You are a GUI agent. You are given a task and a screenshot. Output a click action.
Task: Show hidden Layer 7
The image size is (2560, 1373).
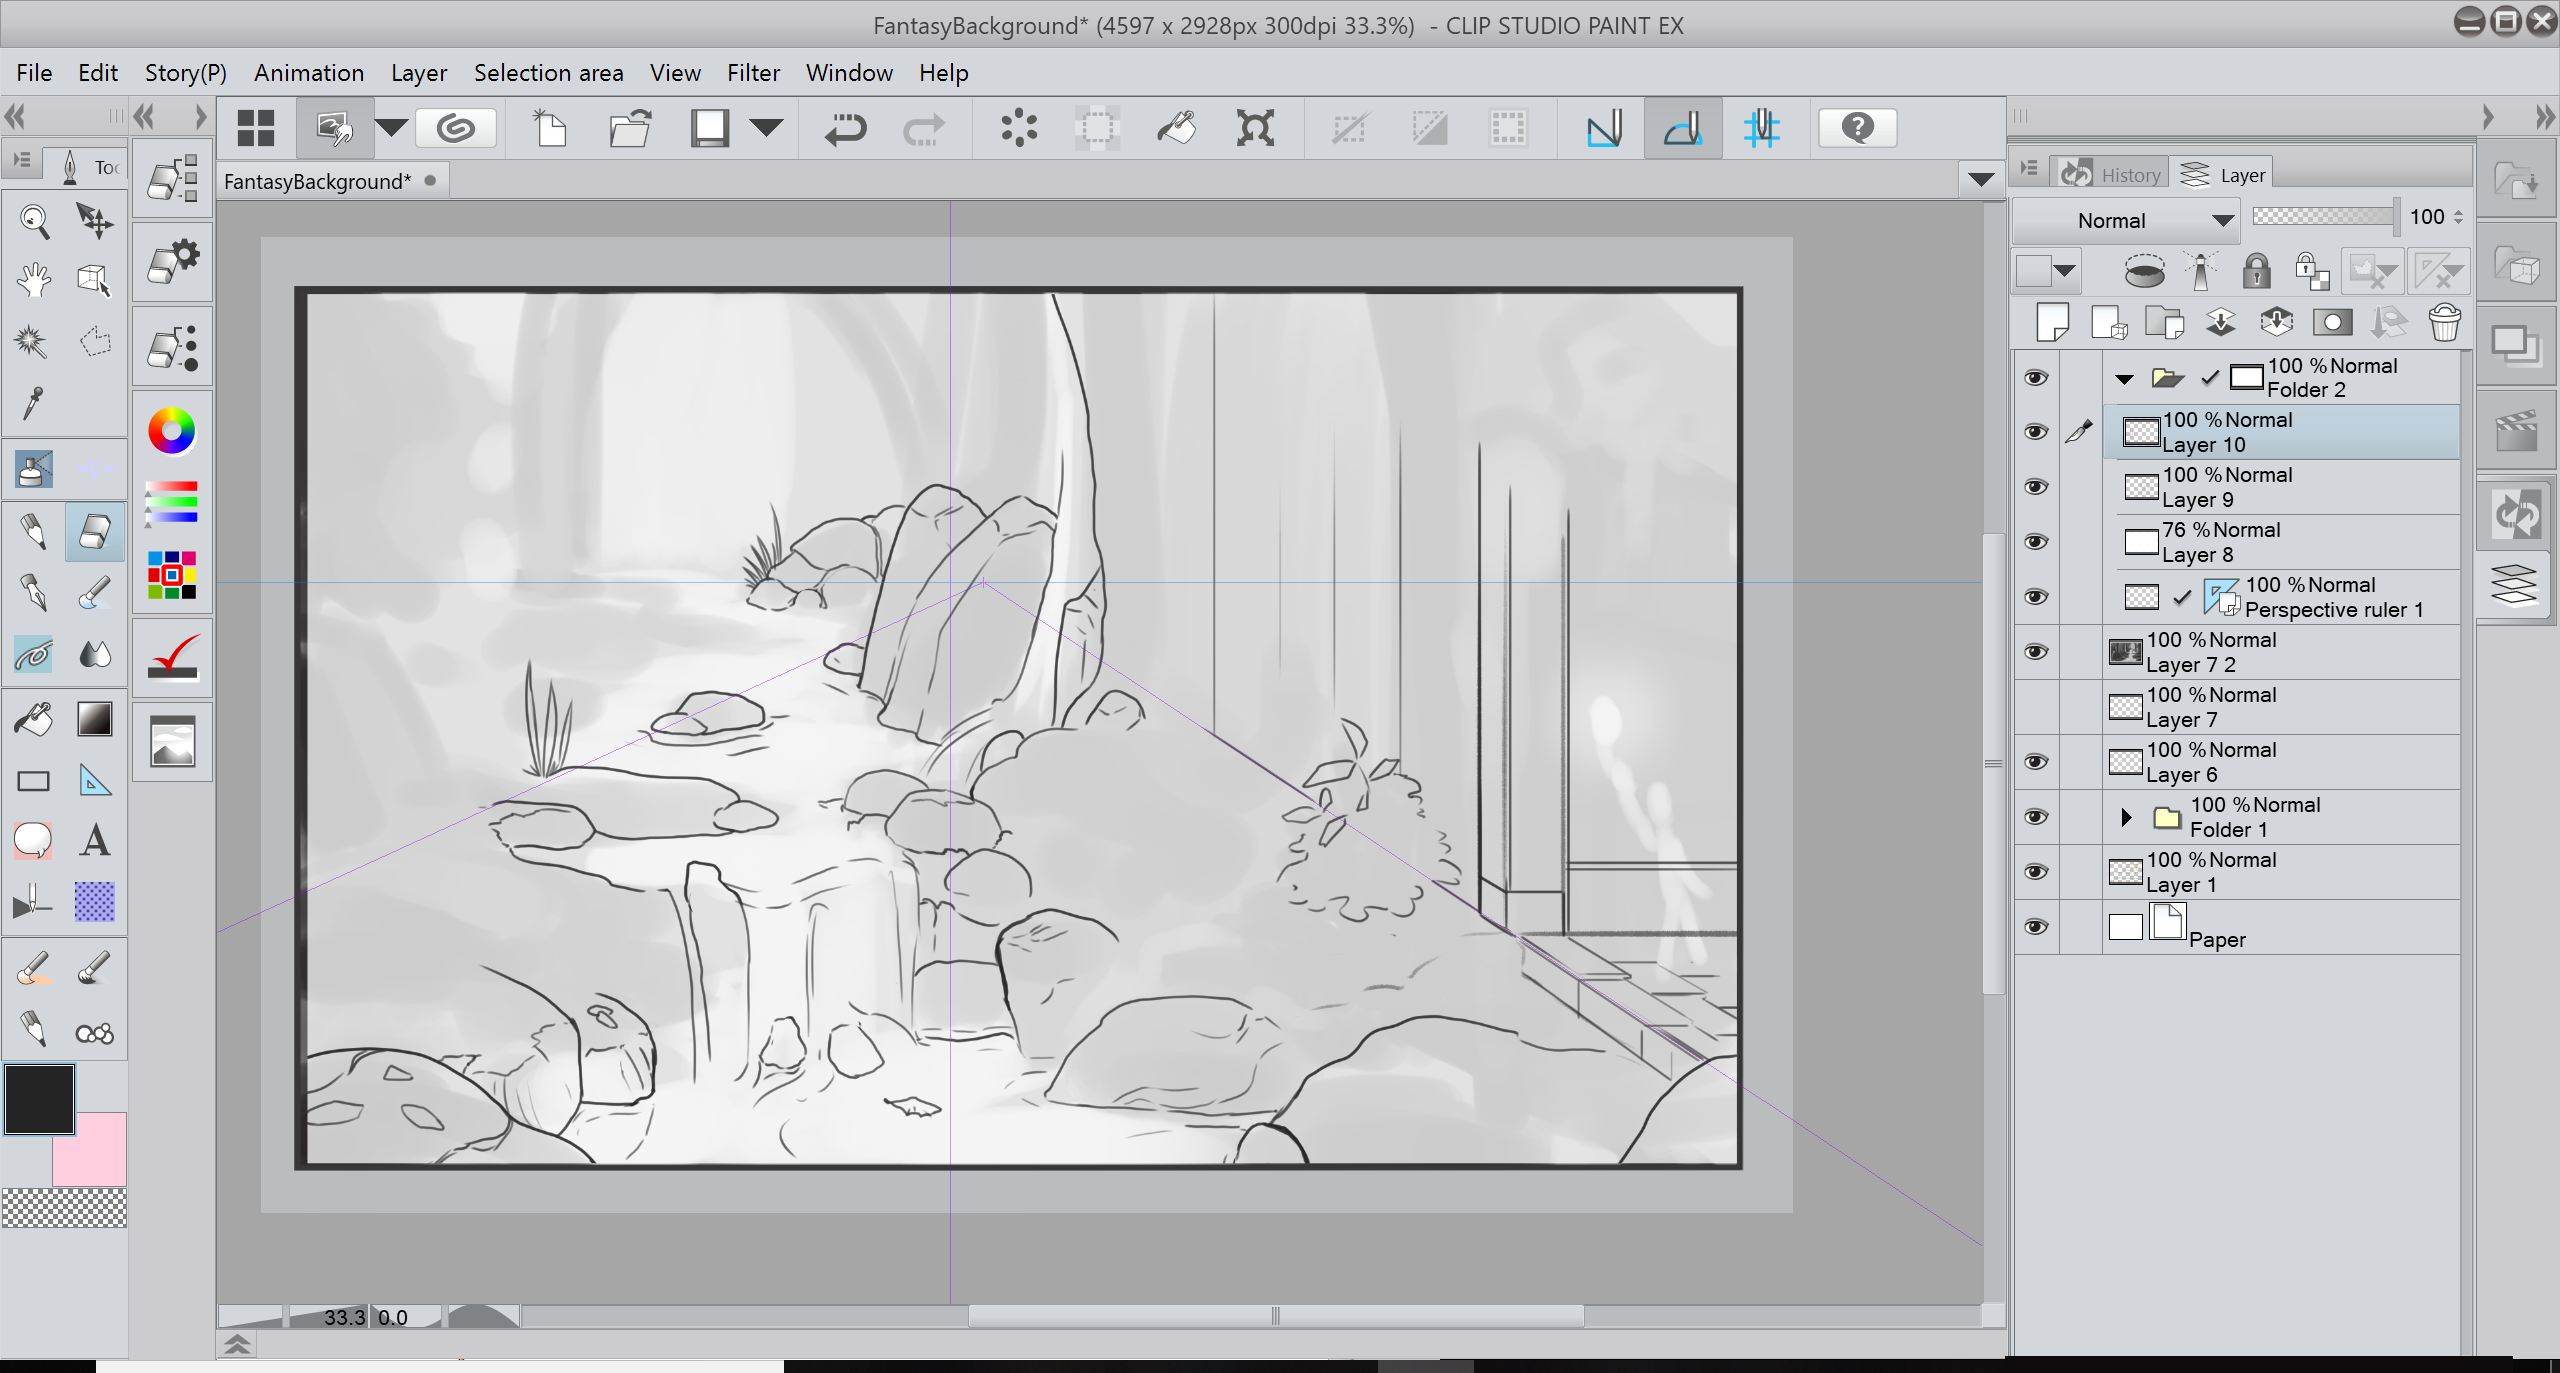click(x=2035, y=707)
